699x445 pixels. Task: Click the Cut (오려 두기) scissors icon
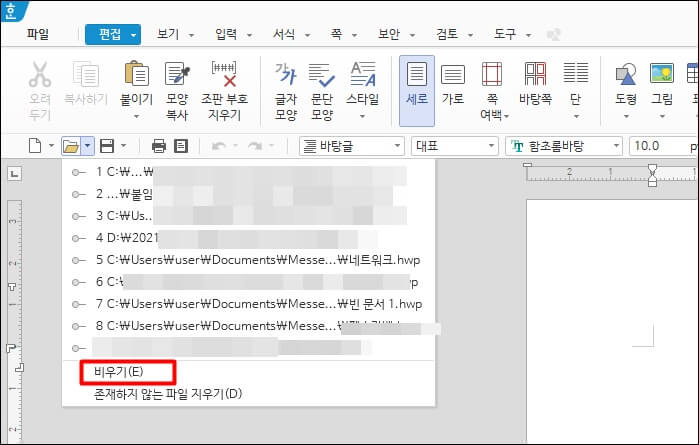[40, 74]
